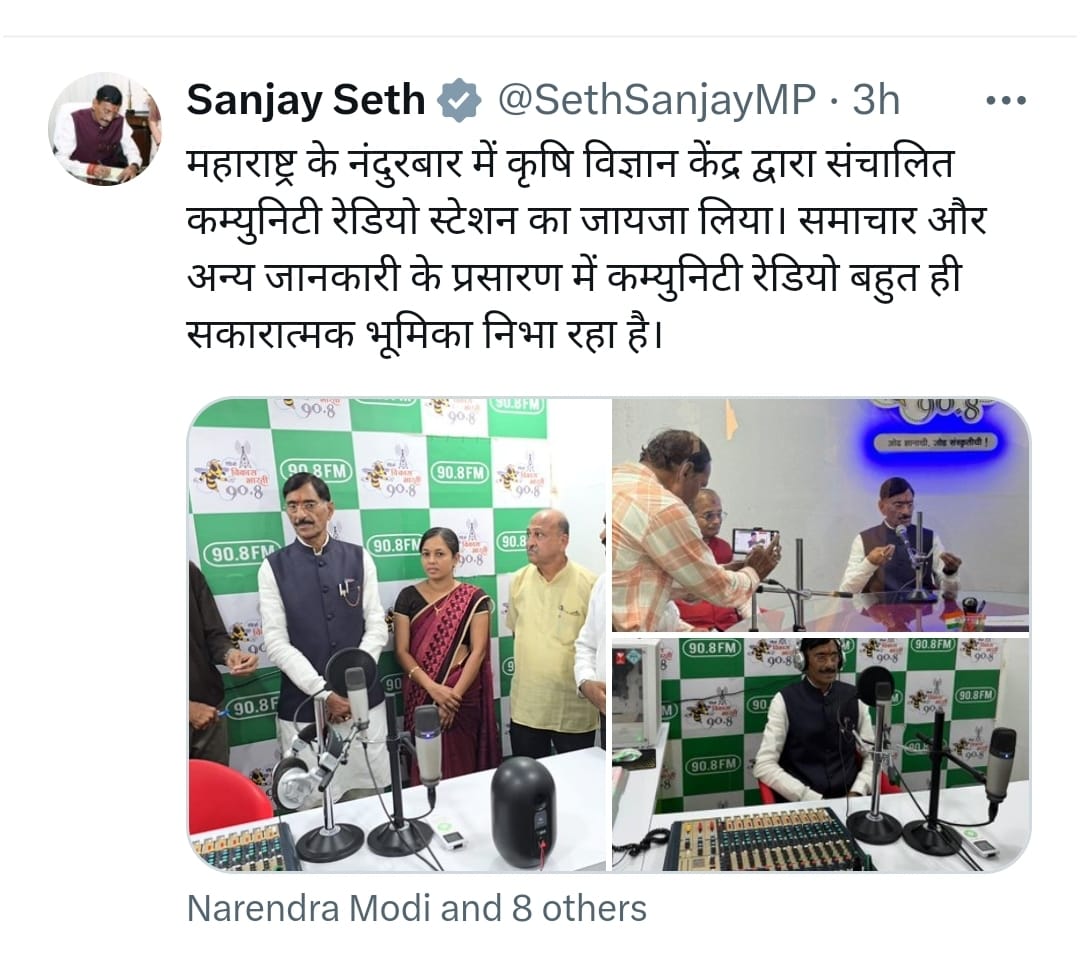Screen dimensions: 1080x962
Task: Select the tweet line starting with महाराष्ट्र
Action: click(x=570, y=165)
